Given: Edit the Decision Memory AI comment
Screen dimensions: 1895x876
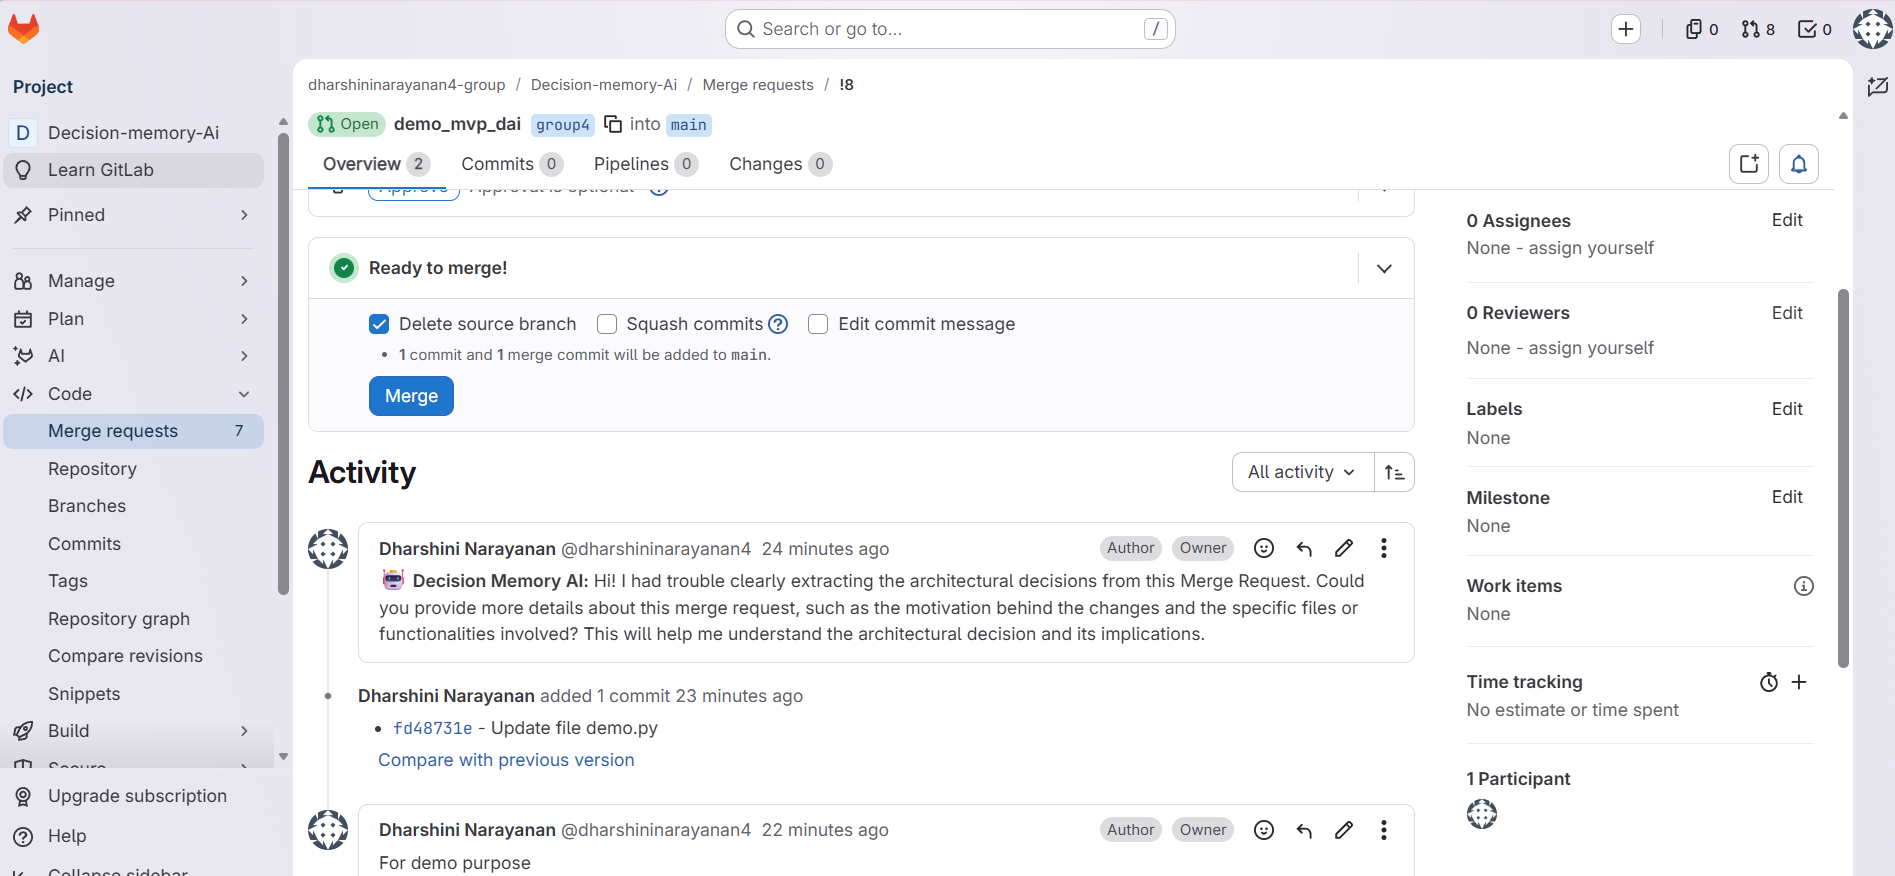Looking at the screenshot, I should (x=1344, y=548).
